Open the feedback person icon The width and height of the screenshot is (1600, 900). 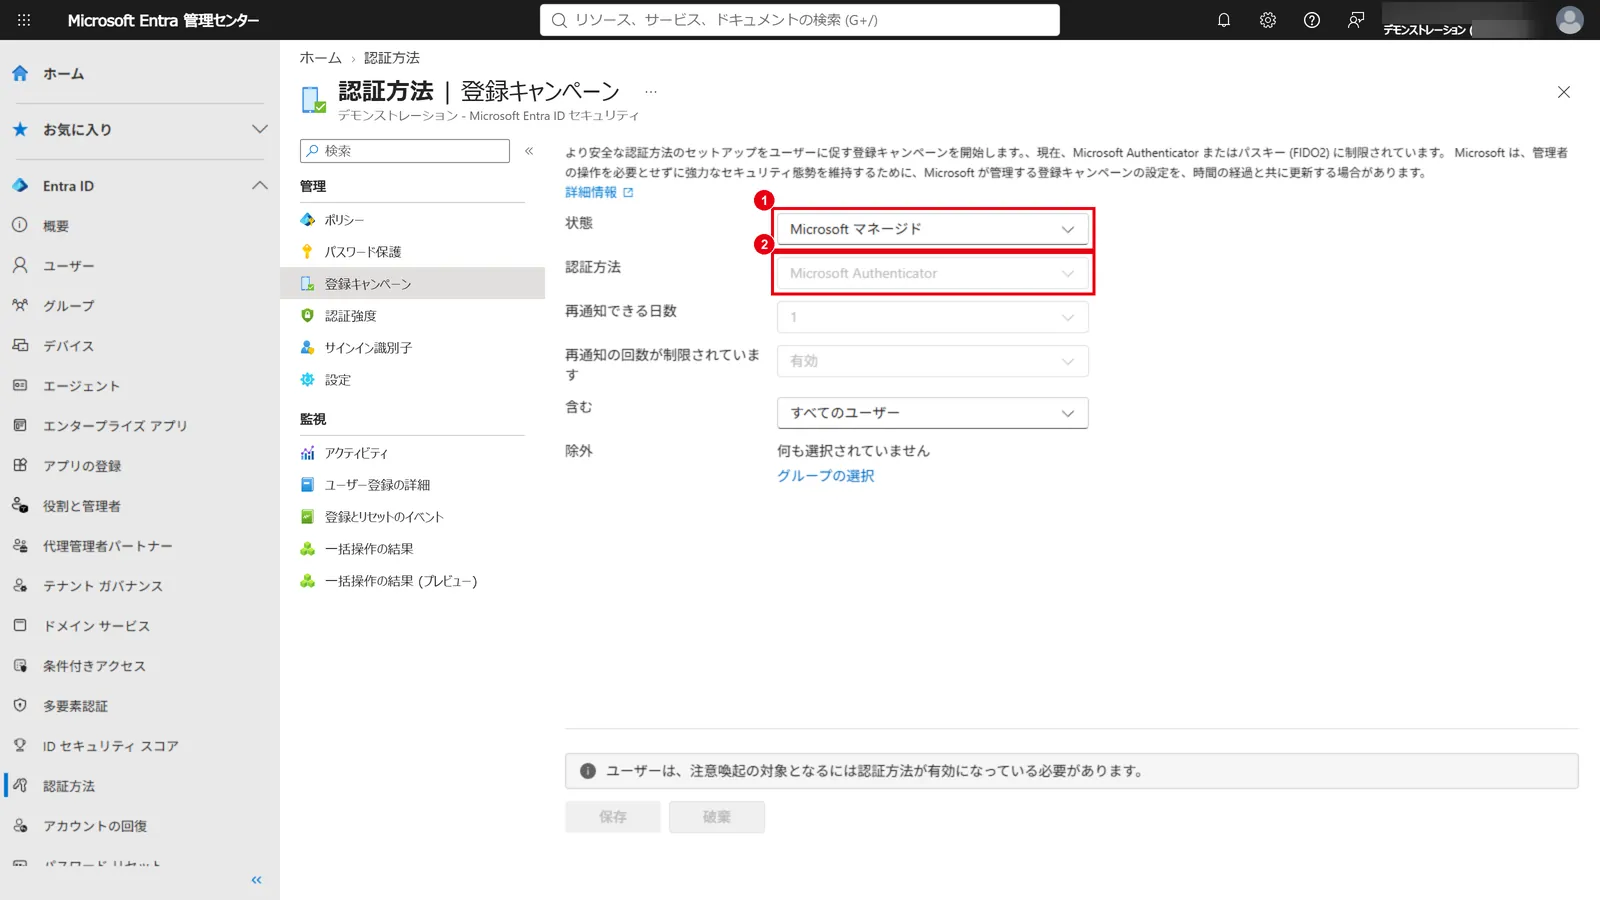(x=1356, y=20)
